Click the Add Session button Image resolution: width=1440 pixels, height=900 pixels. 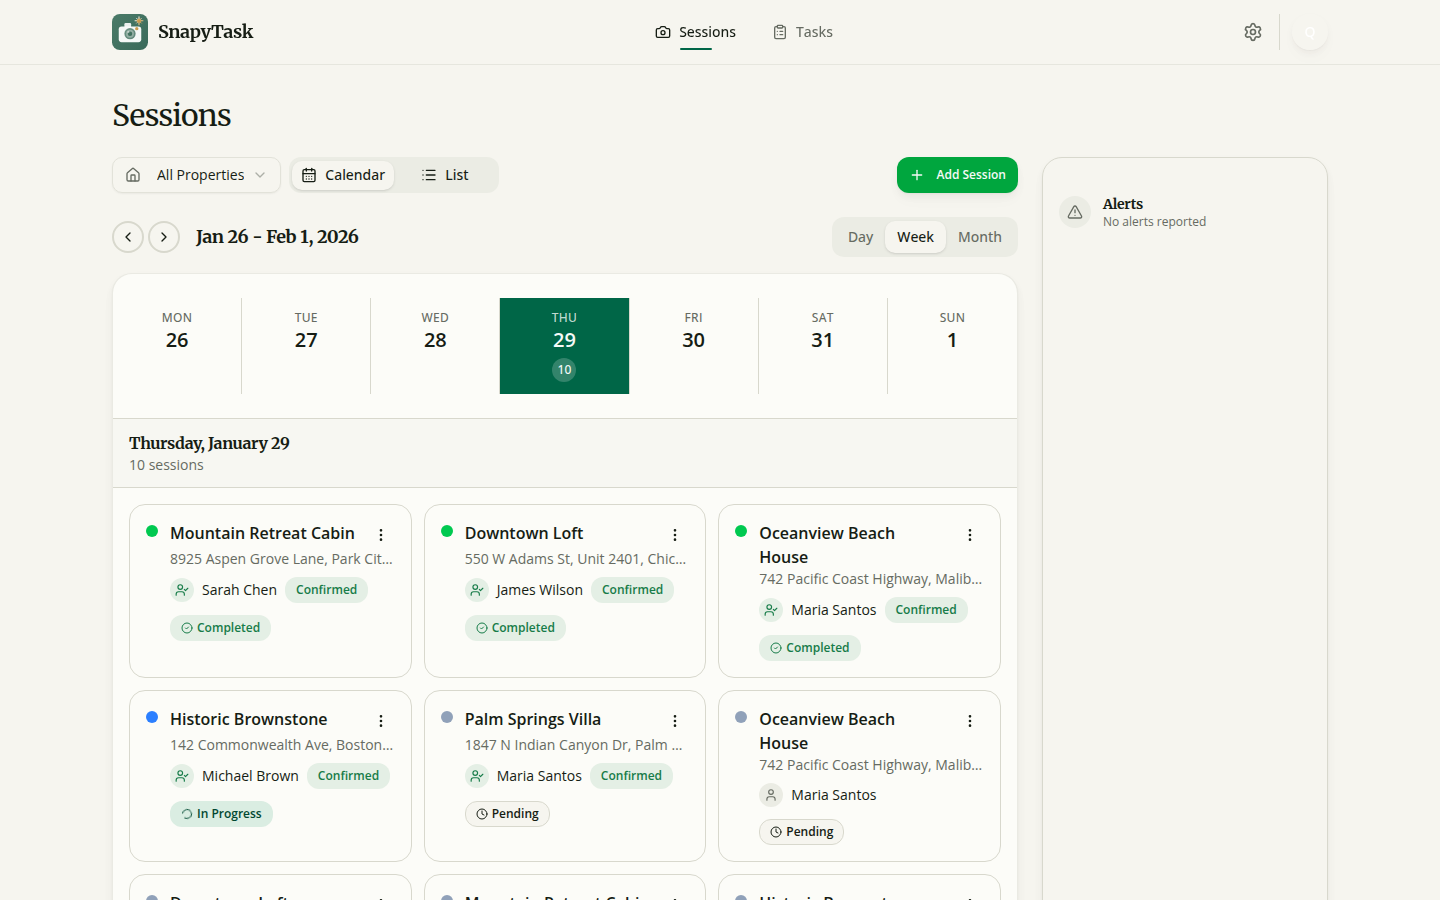point(957,174)
